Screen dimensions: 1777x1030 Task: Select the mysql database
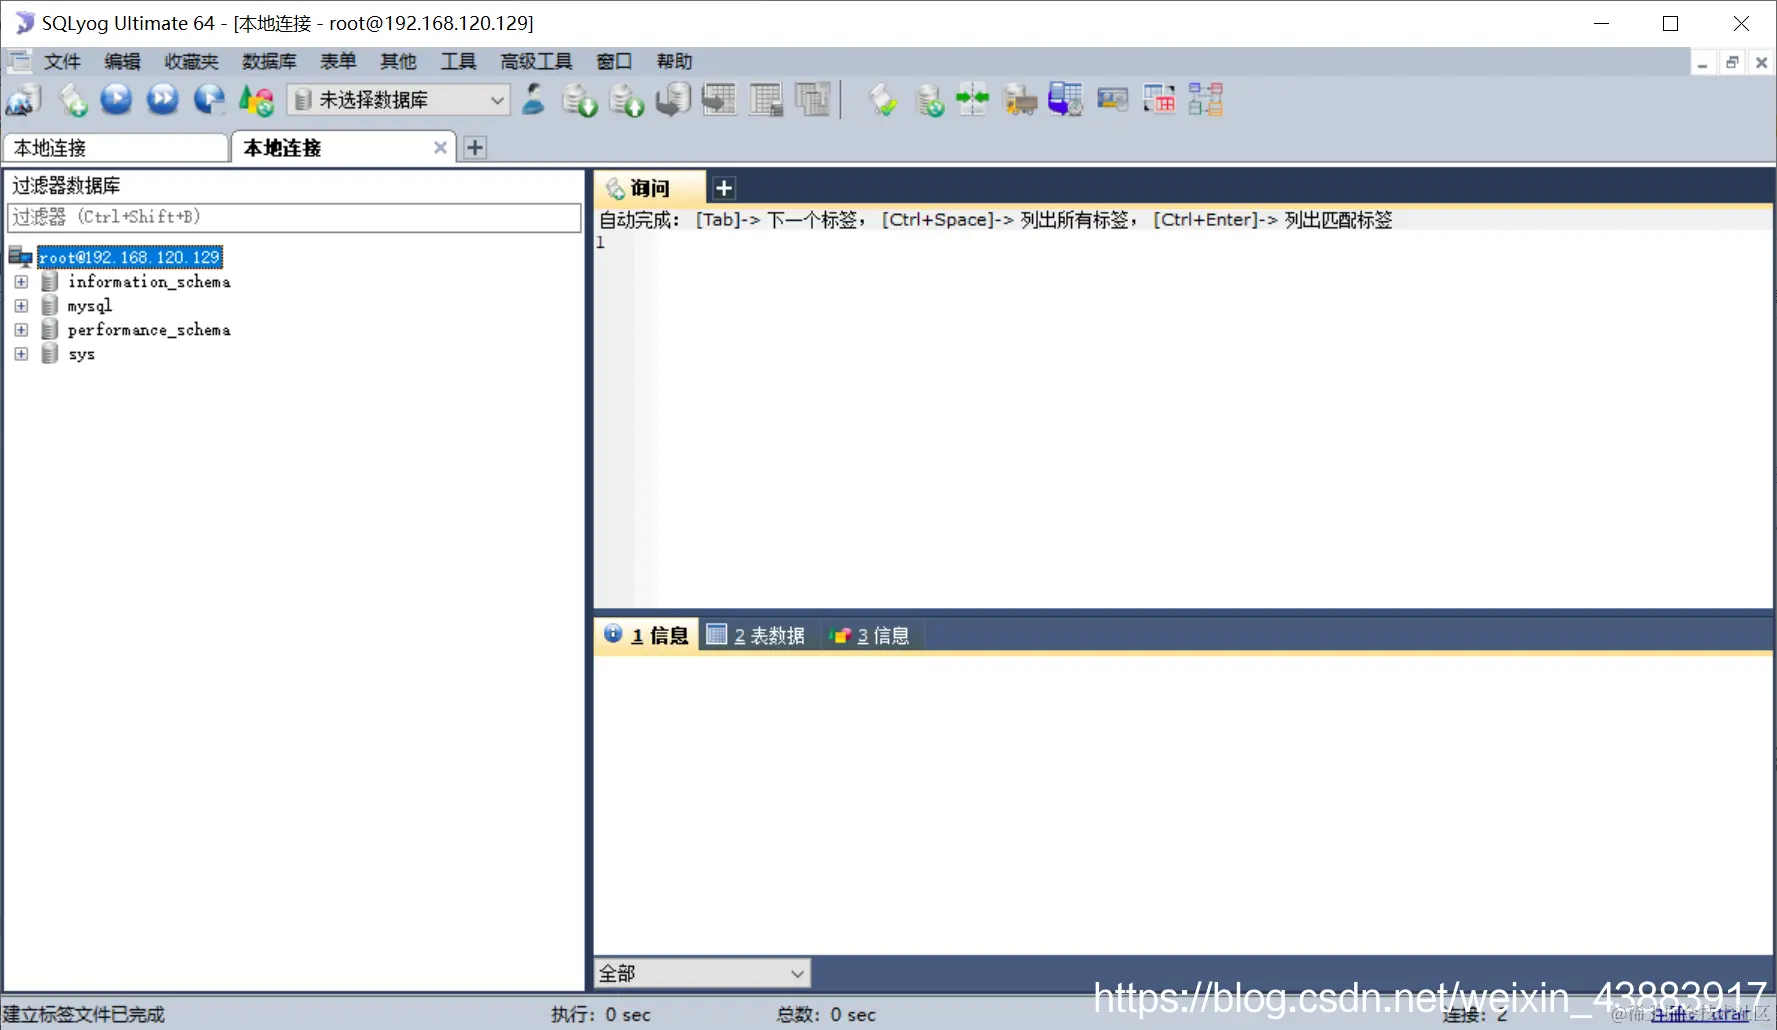[x=90, y=306]
